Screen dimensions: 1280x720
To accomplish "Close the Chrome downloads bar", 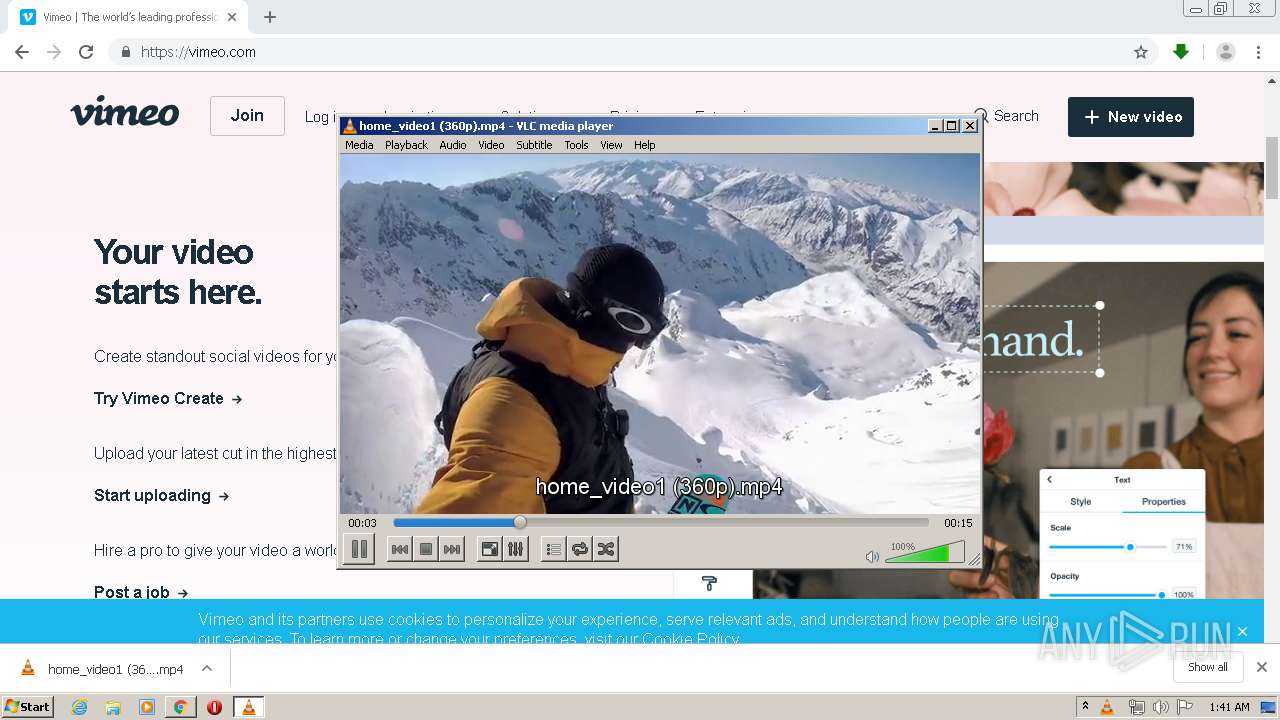I will click(x=1262, y=667).
